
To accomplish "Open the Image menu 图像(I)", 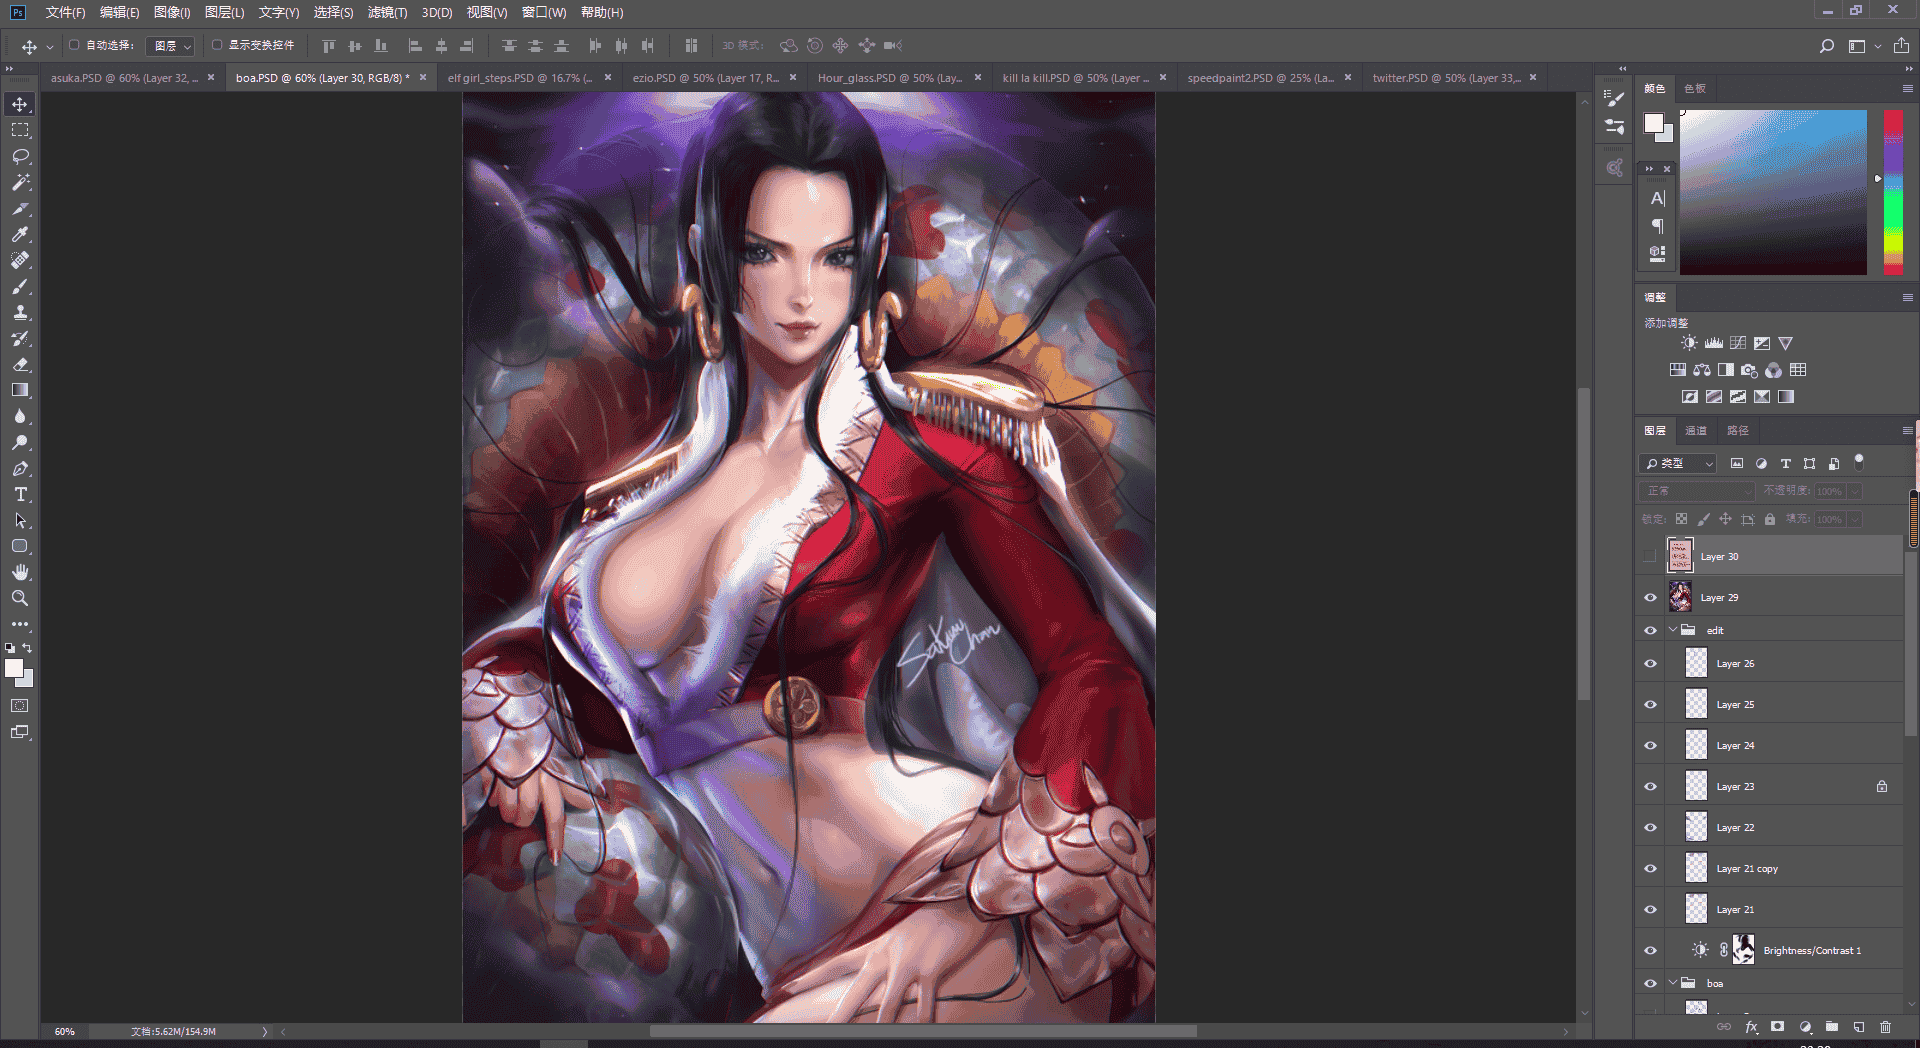I will (172, 12).
